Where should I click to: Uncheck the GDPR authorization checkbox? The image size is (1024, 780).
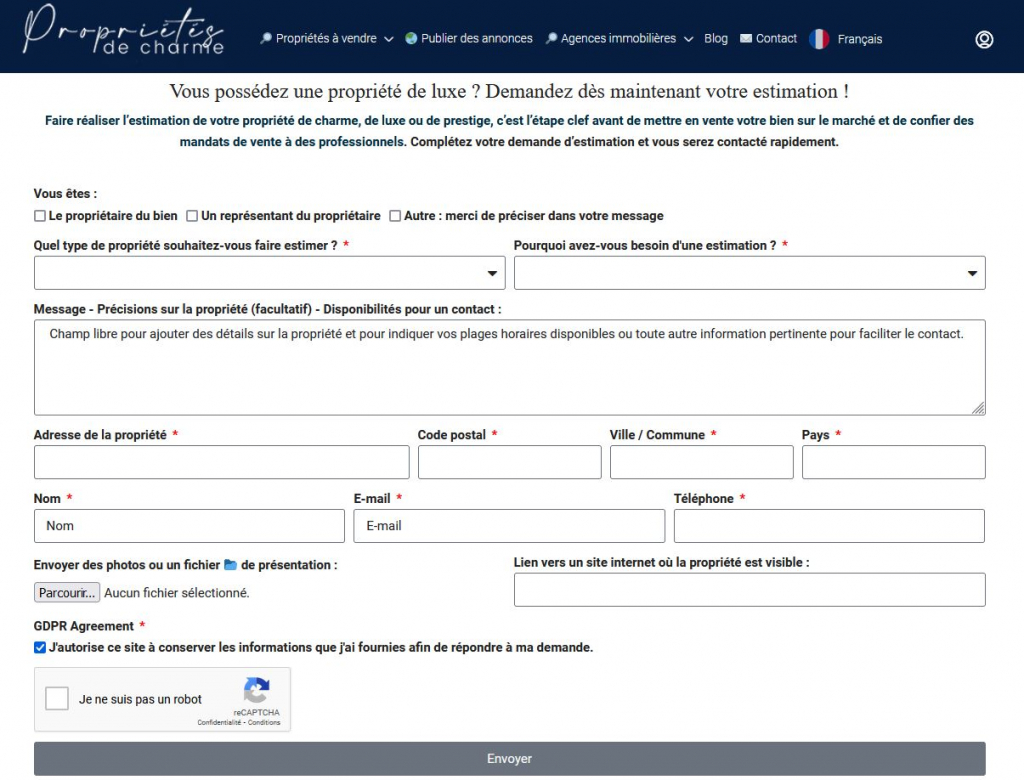tap(40, 647)
